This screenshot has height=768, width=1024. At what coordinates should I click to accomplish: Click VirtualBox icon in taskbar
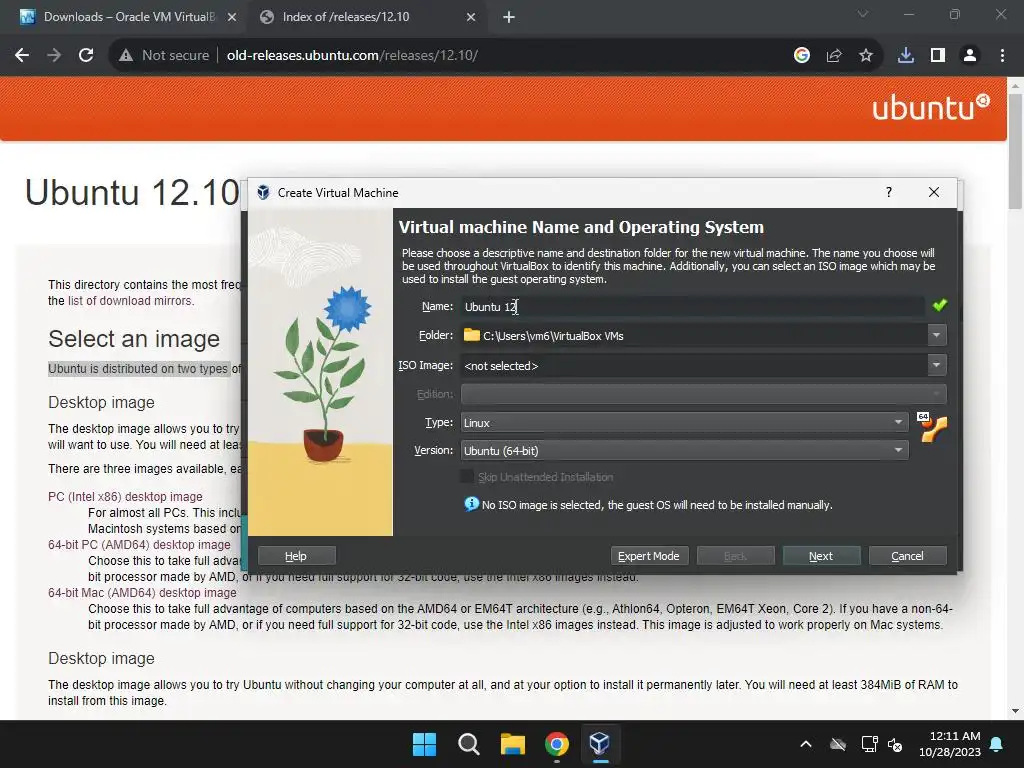pyautogui.click(x=600, y=744)
